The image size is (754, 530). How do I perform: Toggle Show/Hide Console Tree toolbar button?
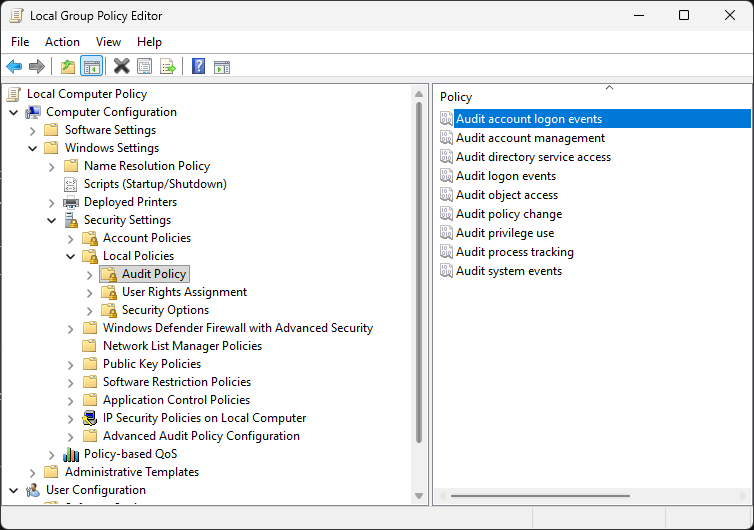click(x=91, y=67)
